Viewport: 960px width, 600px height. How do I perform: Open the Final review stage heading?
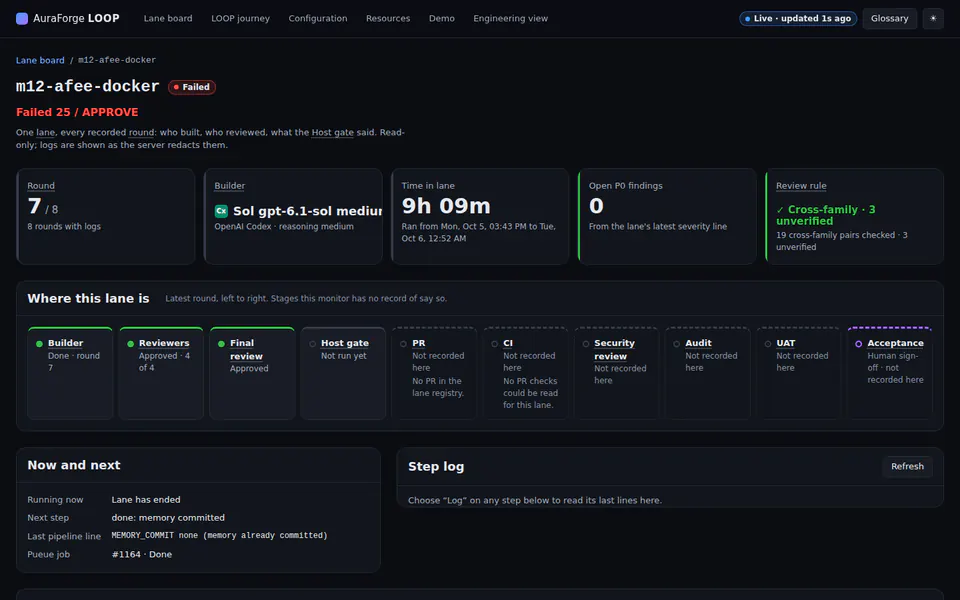click(246, 350)
